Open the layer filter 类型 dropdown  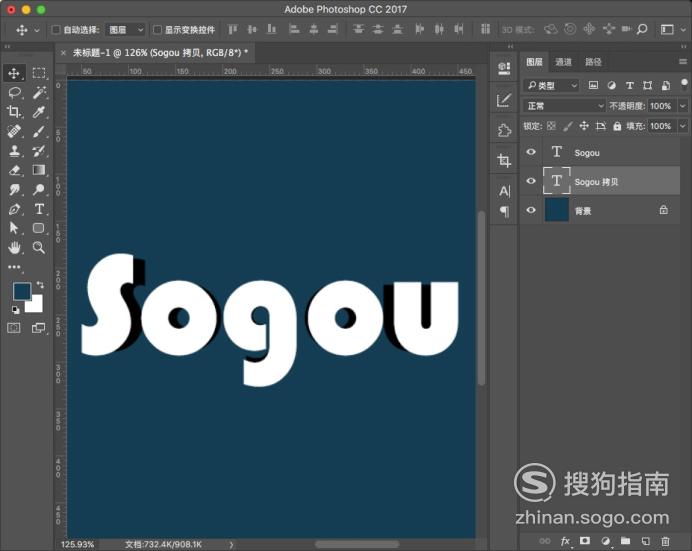[x=551, y=85]
